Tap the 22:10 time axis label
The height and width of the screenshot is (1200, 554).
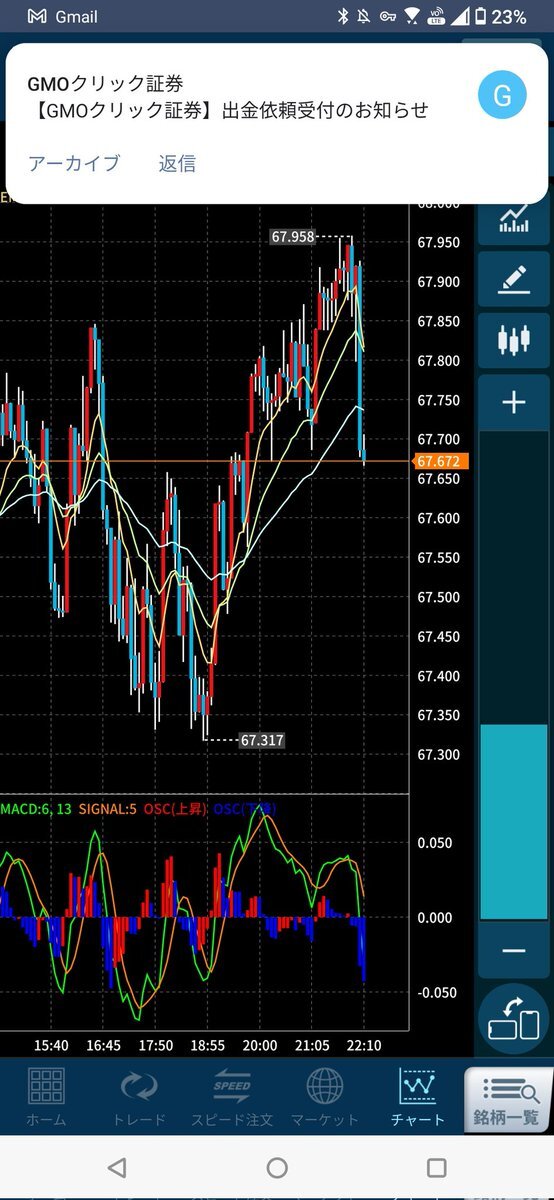[363, 1045]
